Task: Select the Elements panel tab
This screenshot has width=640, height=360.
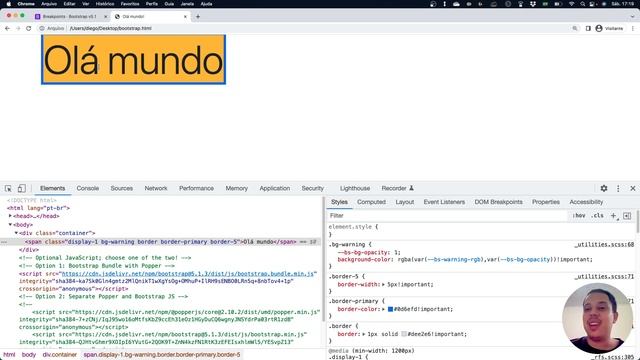Action: click(x=53, y=189)
